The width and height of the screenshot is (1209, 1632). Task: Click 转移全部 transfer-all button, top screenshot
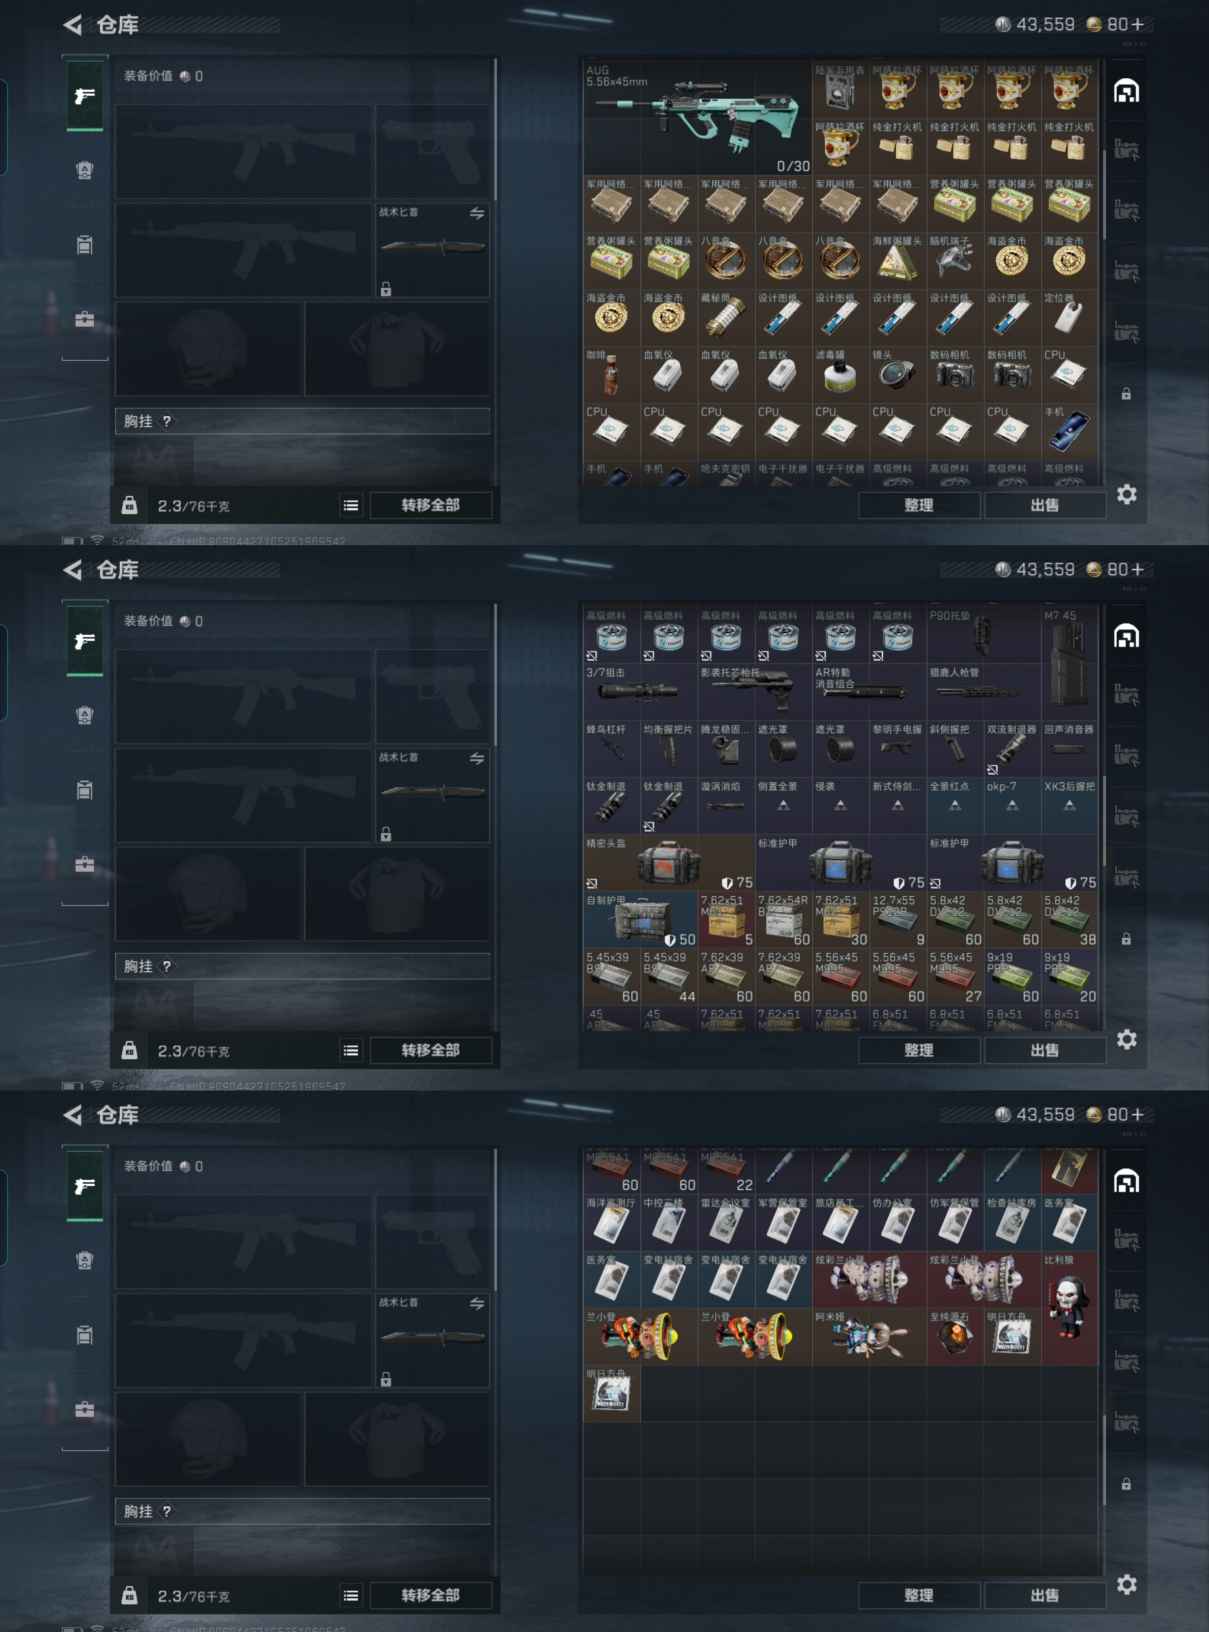[x=431, y=505]
